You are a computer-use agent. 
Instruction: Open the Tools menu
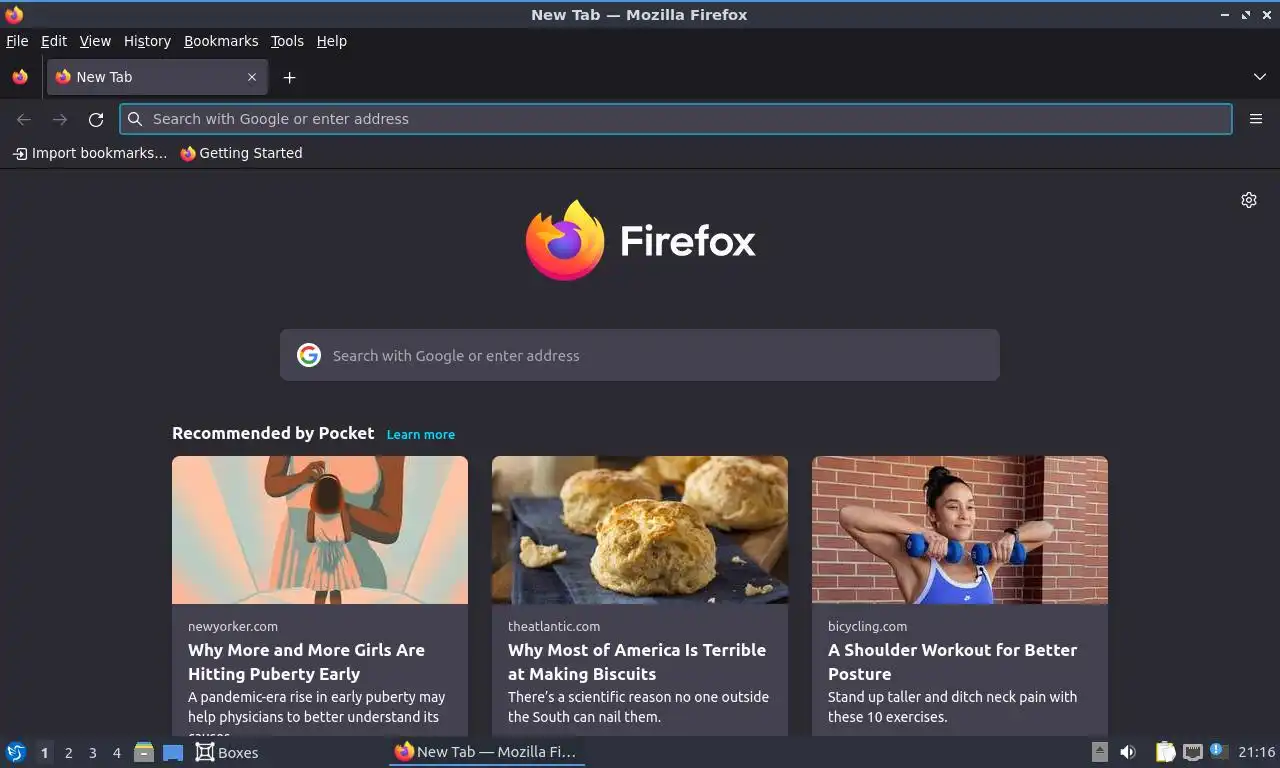287,41
